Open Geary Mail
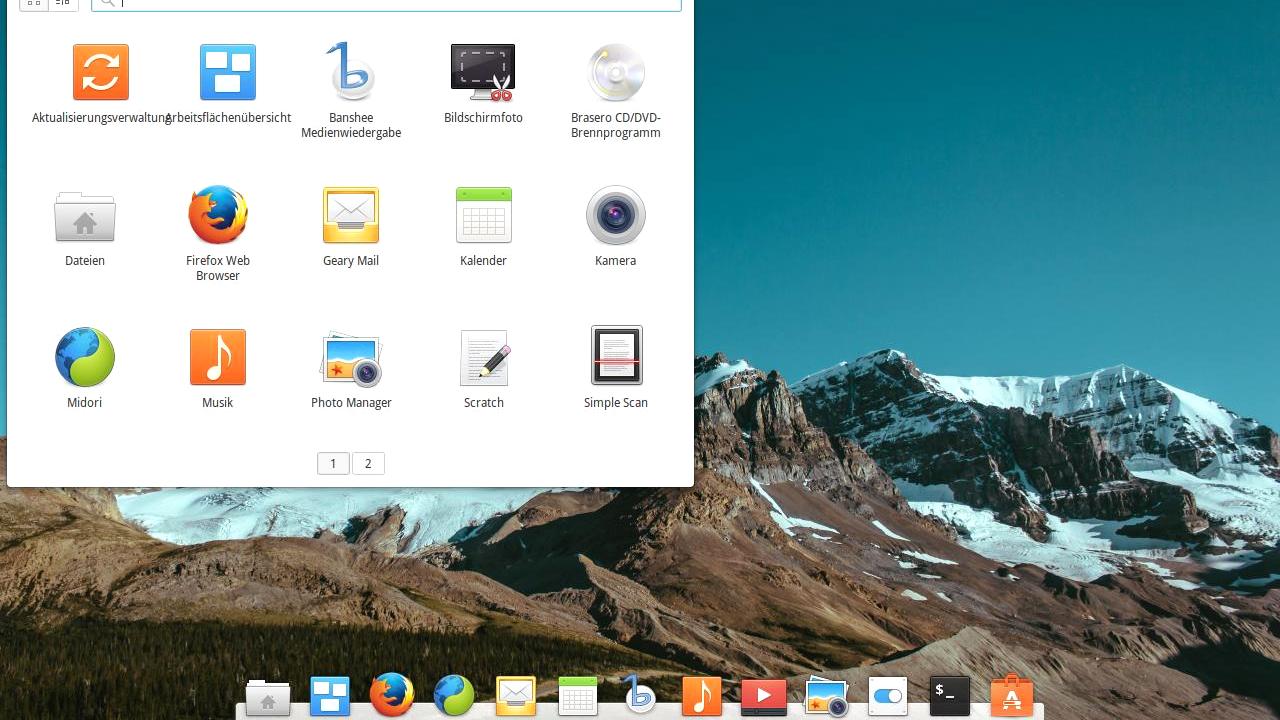1280x720 pixels. (x=351, y=214)
